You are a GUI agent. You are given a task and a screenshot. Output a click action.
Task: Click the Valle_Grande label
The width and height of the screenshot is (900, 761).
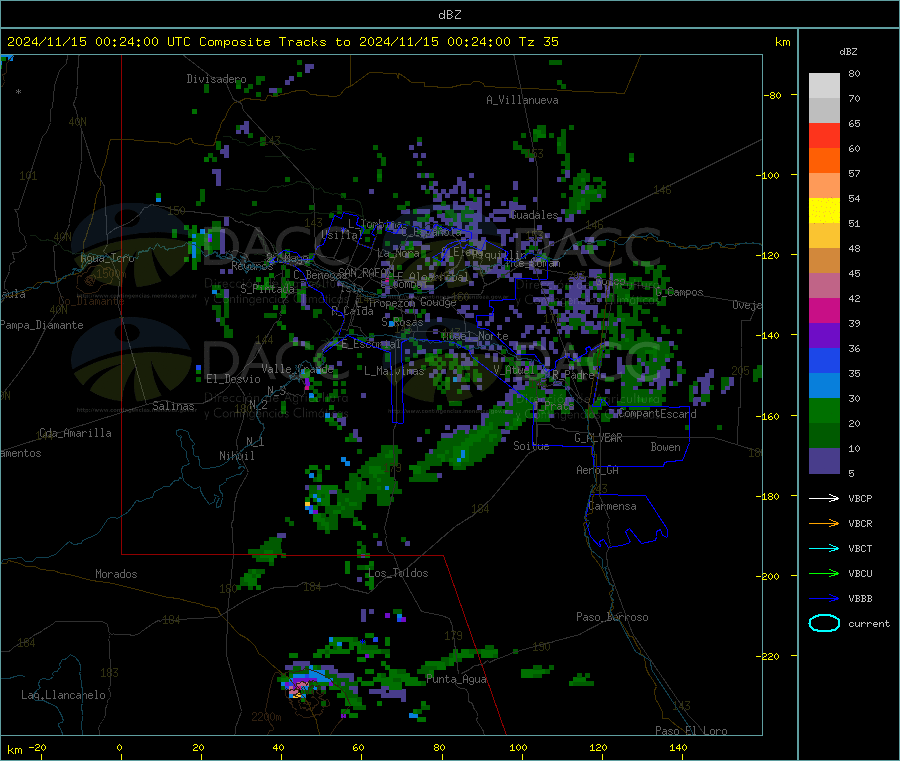pyautogui.click(x=297, y=369)
